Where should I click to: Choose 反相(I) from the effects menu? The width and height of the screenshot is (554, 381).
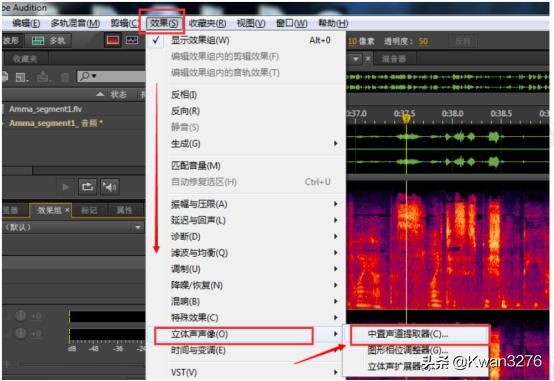(x=246, y=94)
